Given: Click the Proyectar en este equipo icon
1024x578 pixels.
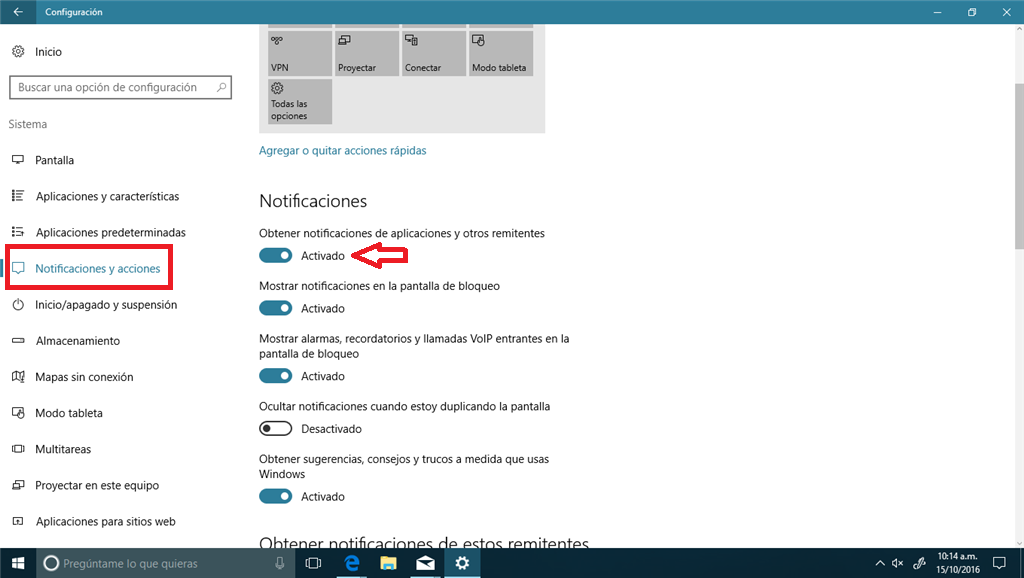Looking at the screenshot, I should pyautogui.click(x=18, y=485).
